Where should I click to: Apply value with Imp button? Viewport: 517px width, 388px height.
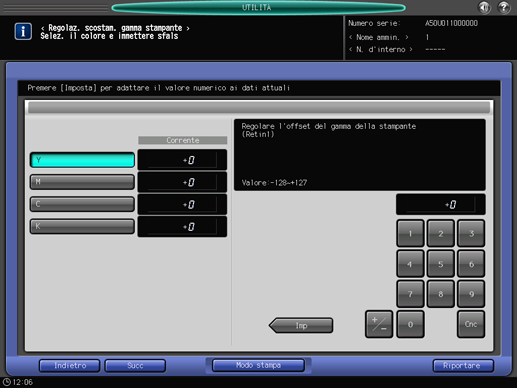(301, 325)
